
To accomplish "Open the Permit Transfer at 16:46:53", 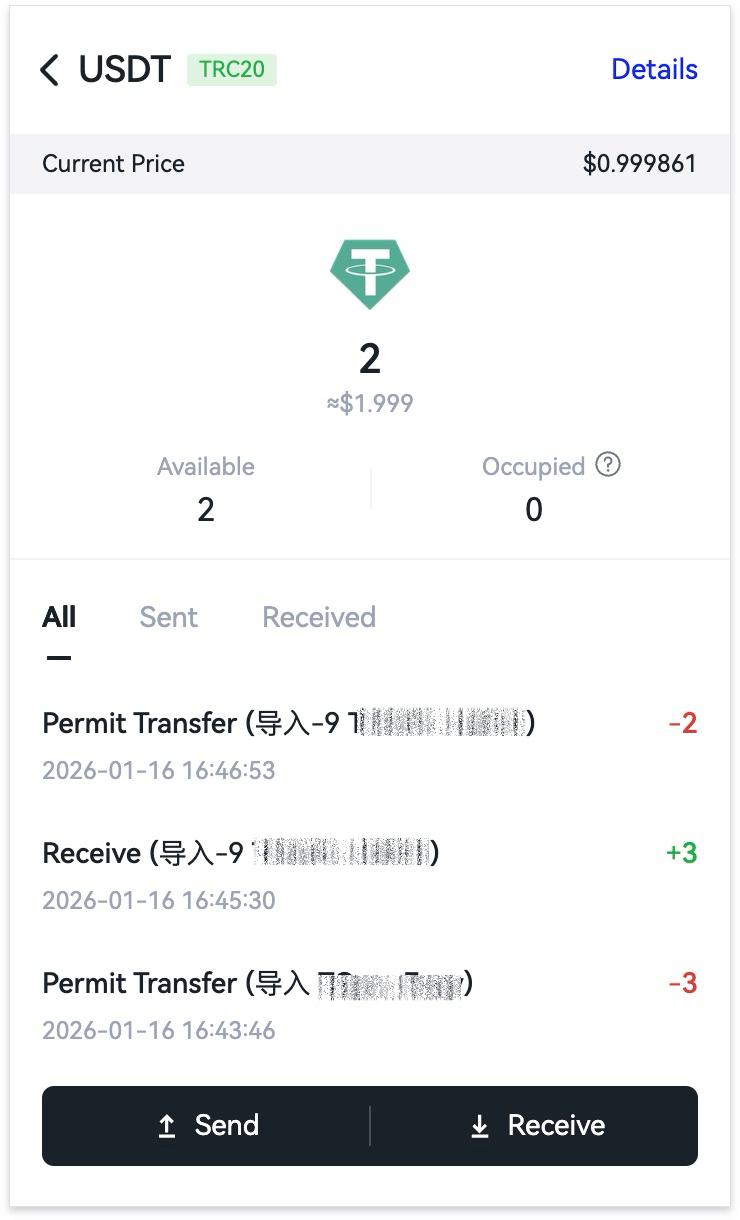I will [x=370, y=745].
